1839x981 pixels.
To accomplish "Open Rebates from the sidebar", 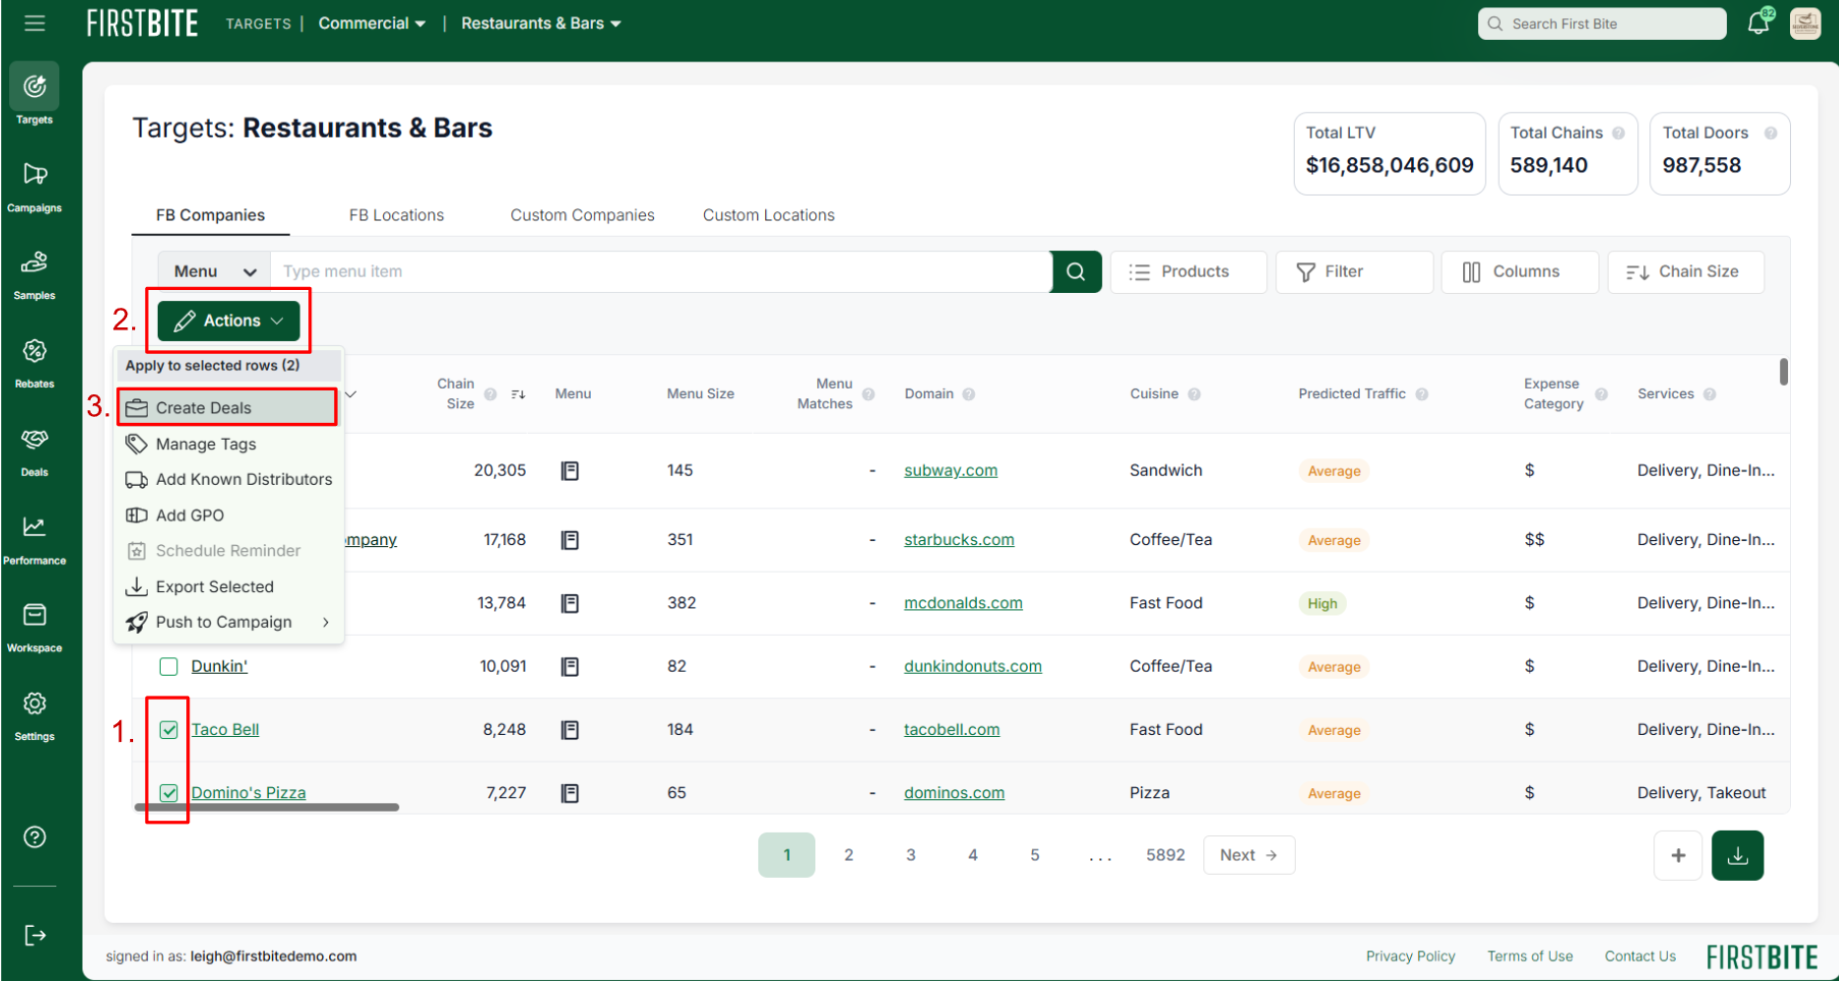I will click(34, 362).
